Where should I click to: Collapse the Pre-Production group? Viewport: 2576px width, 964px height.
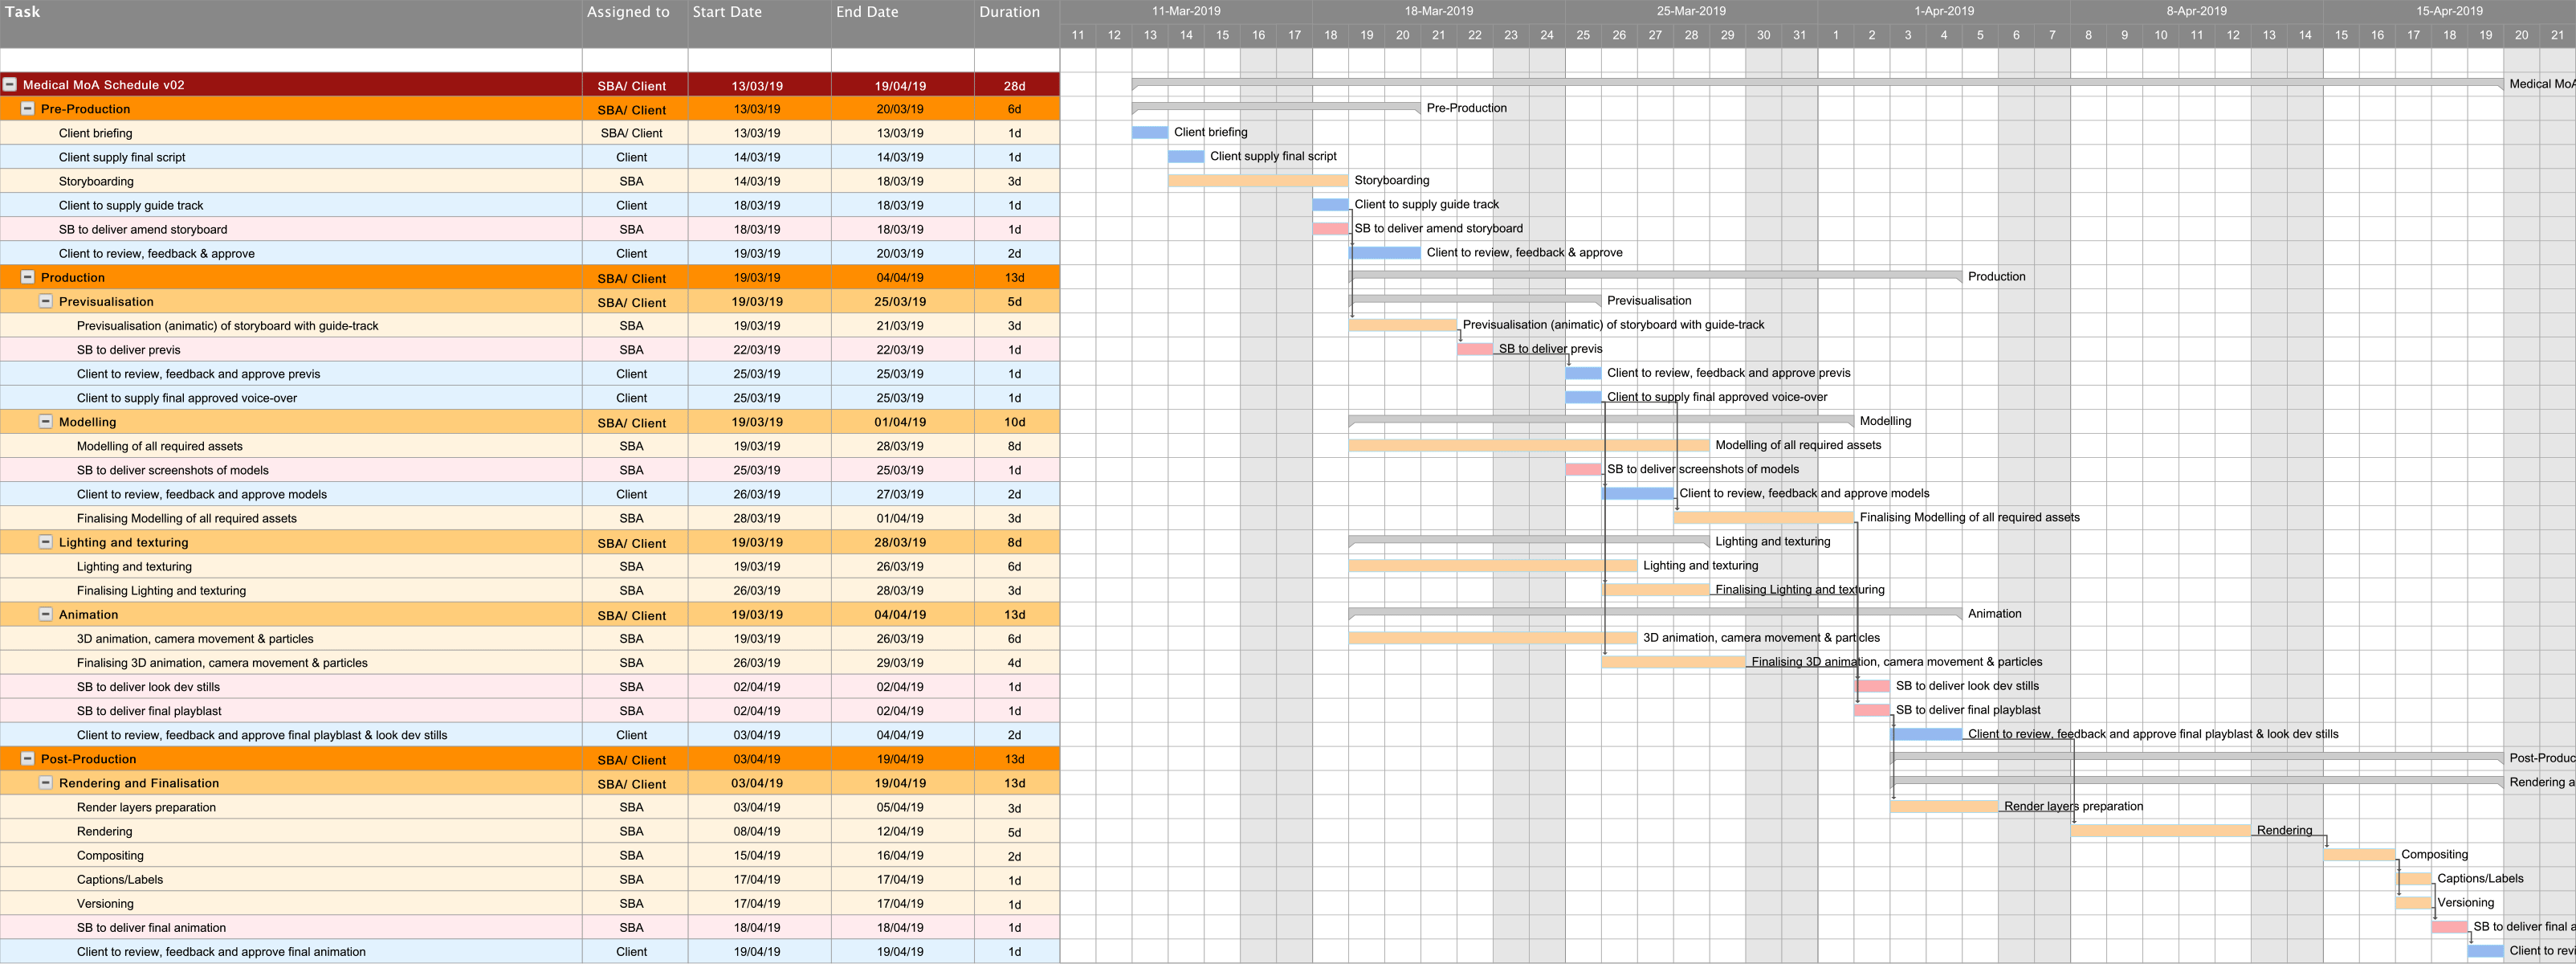pyautogui.click(x=28, y=109)
